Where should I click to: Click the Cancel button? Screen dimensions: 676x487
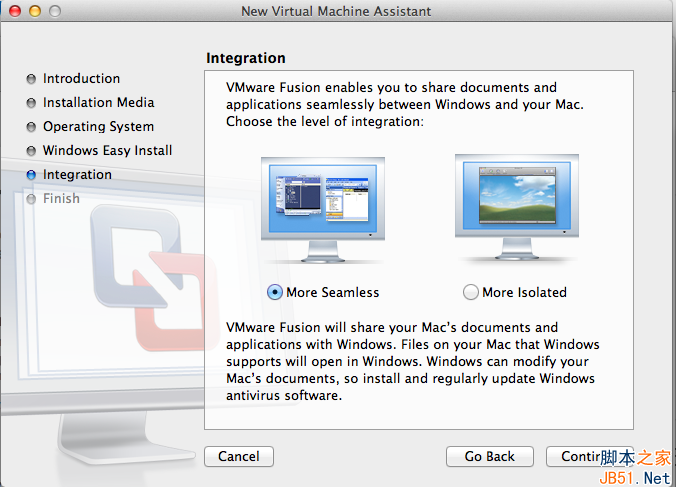coord(239,456)
